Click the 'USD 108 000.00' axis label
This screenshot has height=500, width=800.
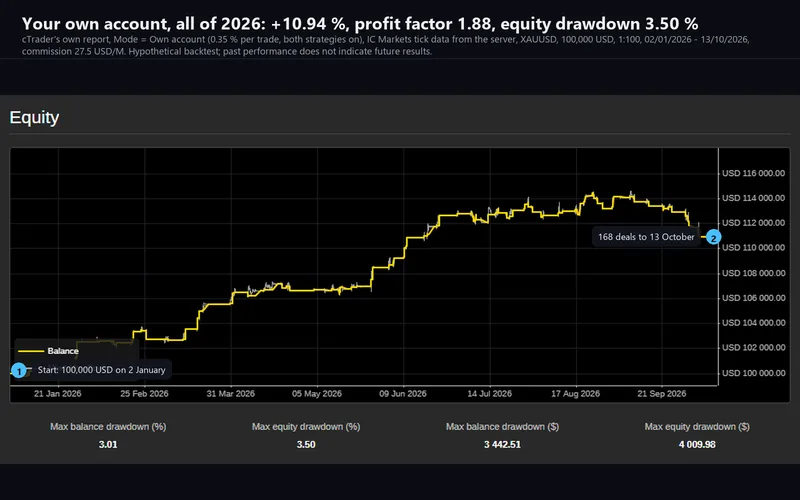click(x=754, y=273)
